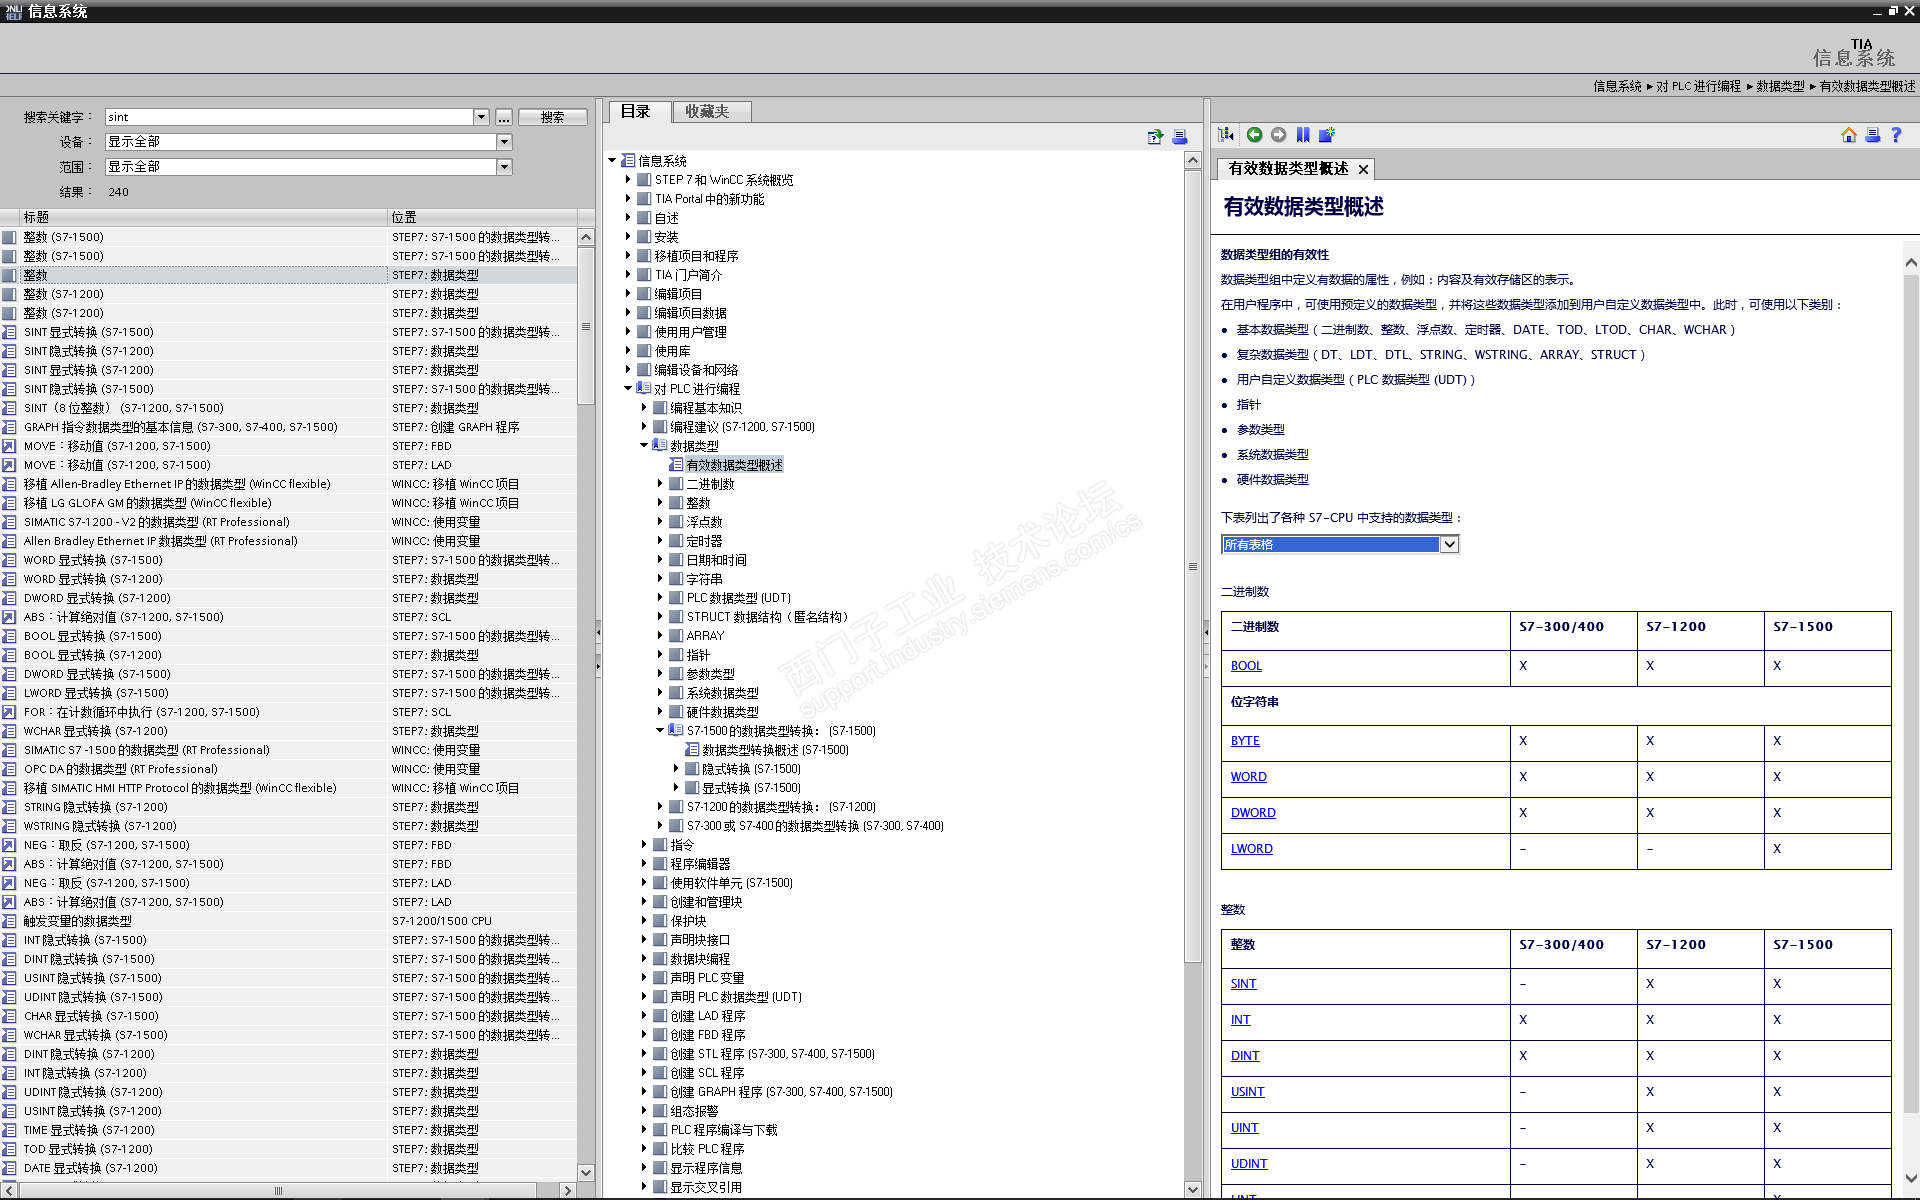Image resolution: width=1920 pixels, height=1200 pixels.
Task: Collapse the 数据类型 tree node
Action: click(644, 446)
